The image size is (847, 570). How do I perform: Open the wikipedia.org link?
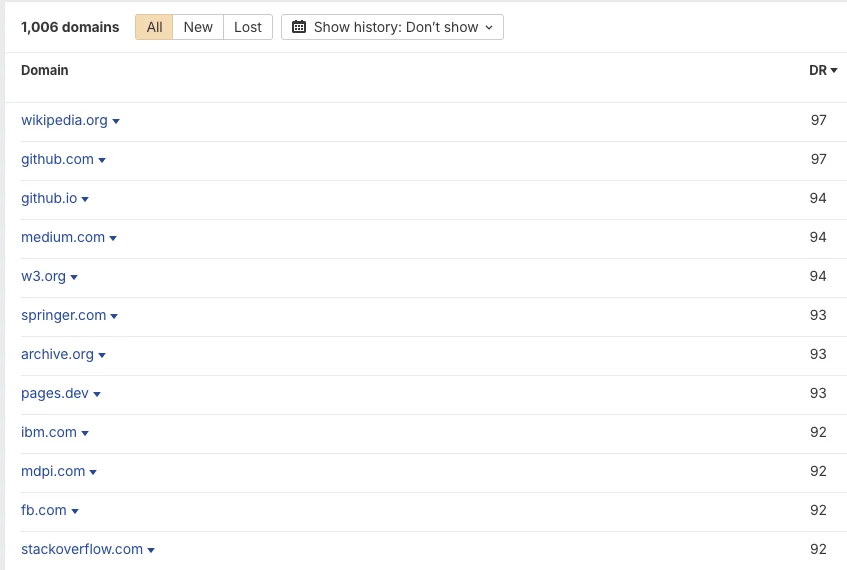coord(64,120)
